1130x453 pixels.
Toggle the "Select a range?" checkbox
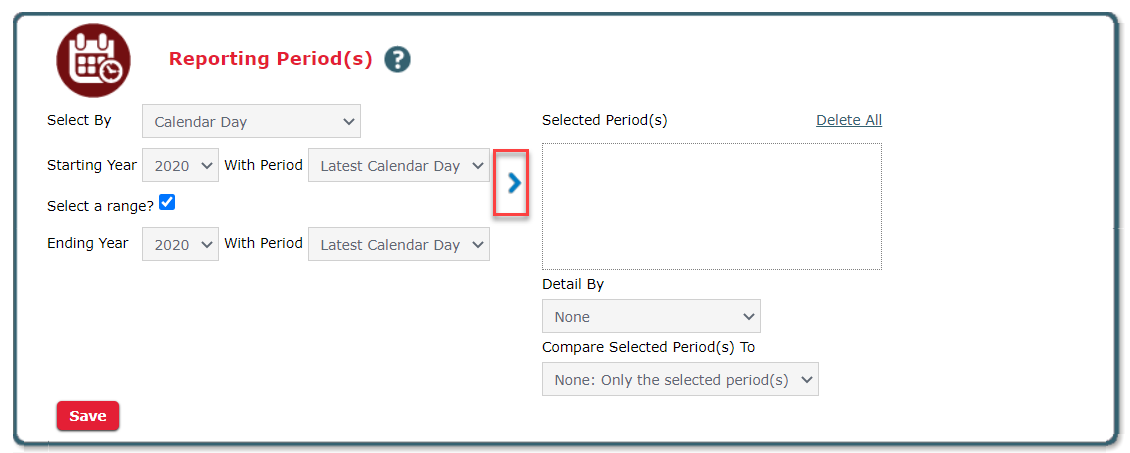(x=167, y=203)
